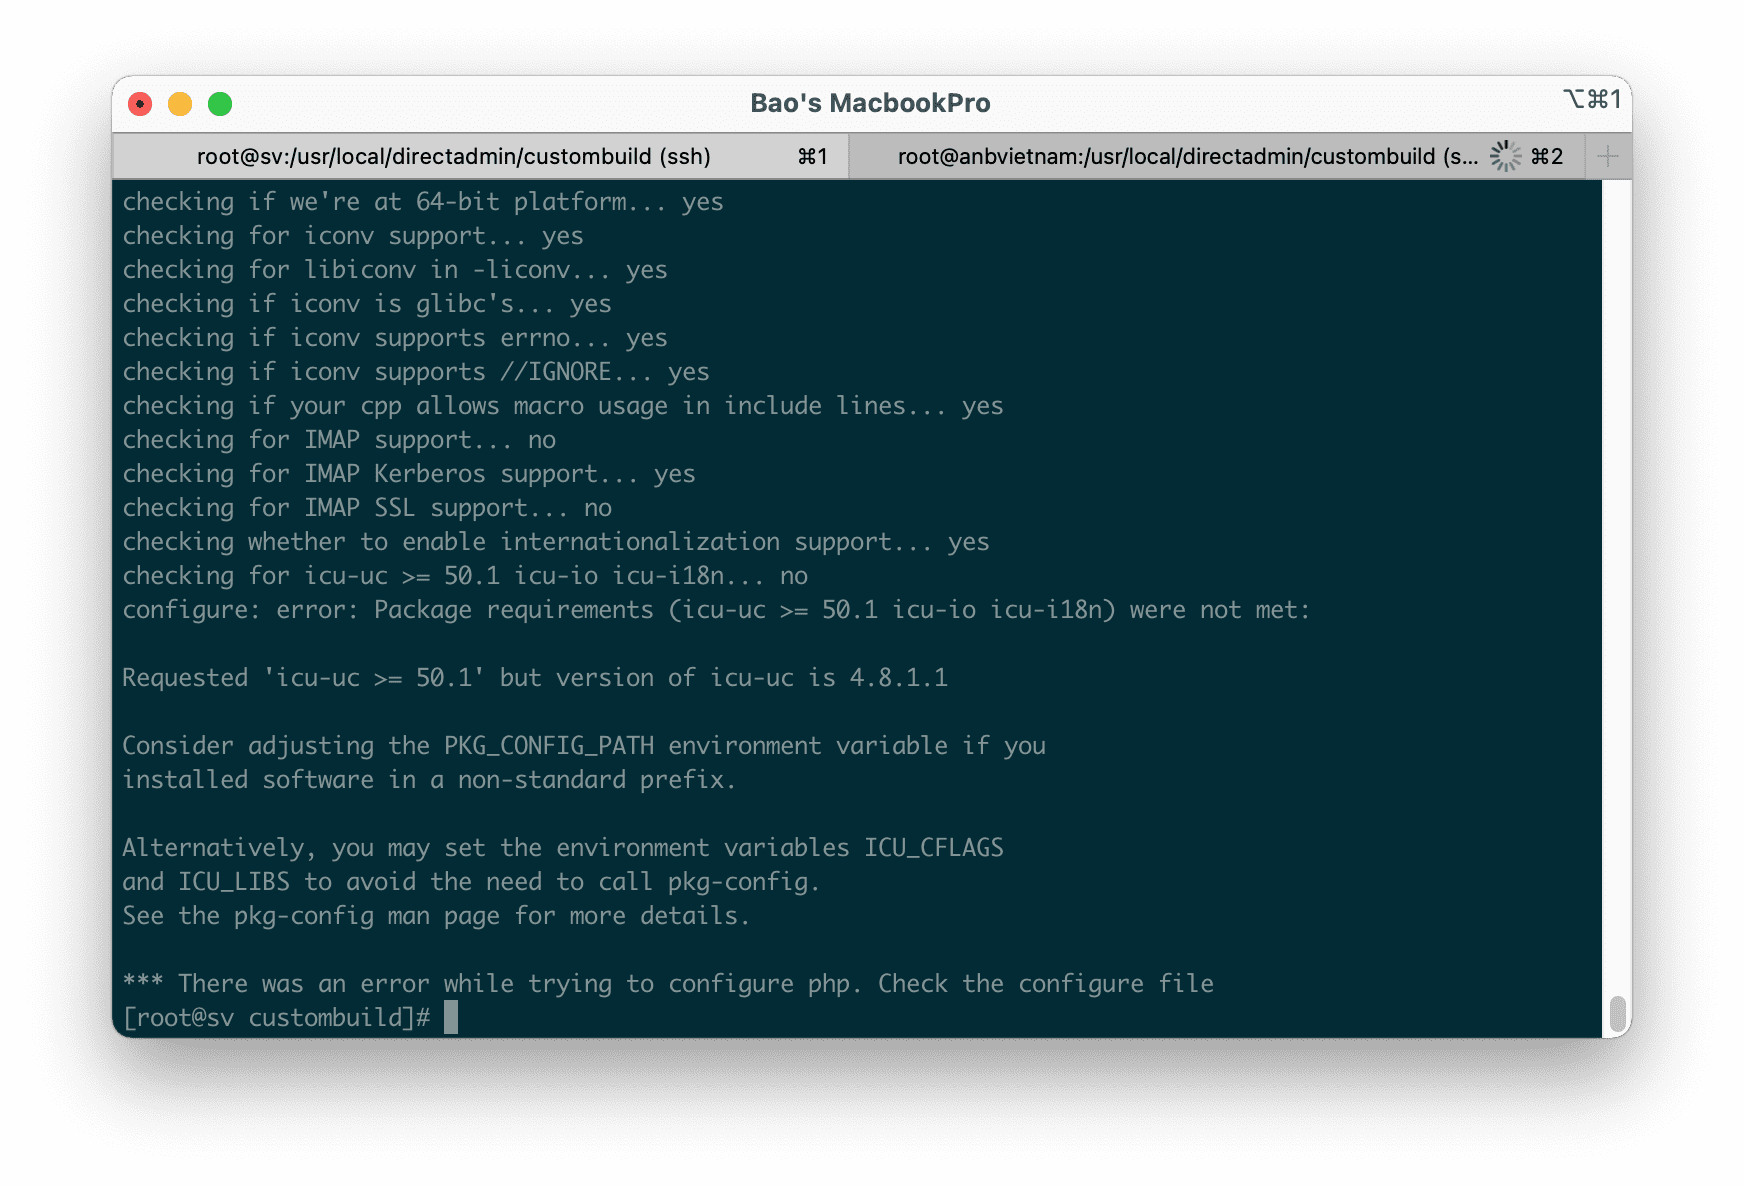Click the ⌘1 shortcut badge on the first tab
The height and width of the screenshot is (1186, 1744).
pyautogui.click(x=811, y=155)
